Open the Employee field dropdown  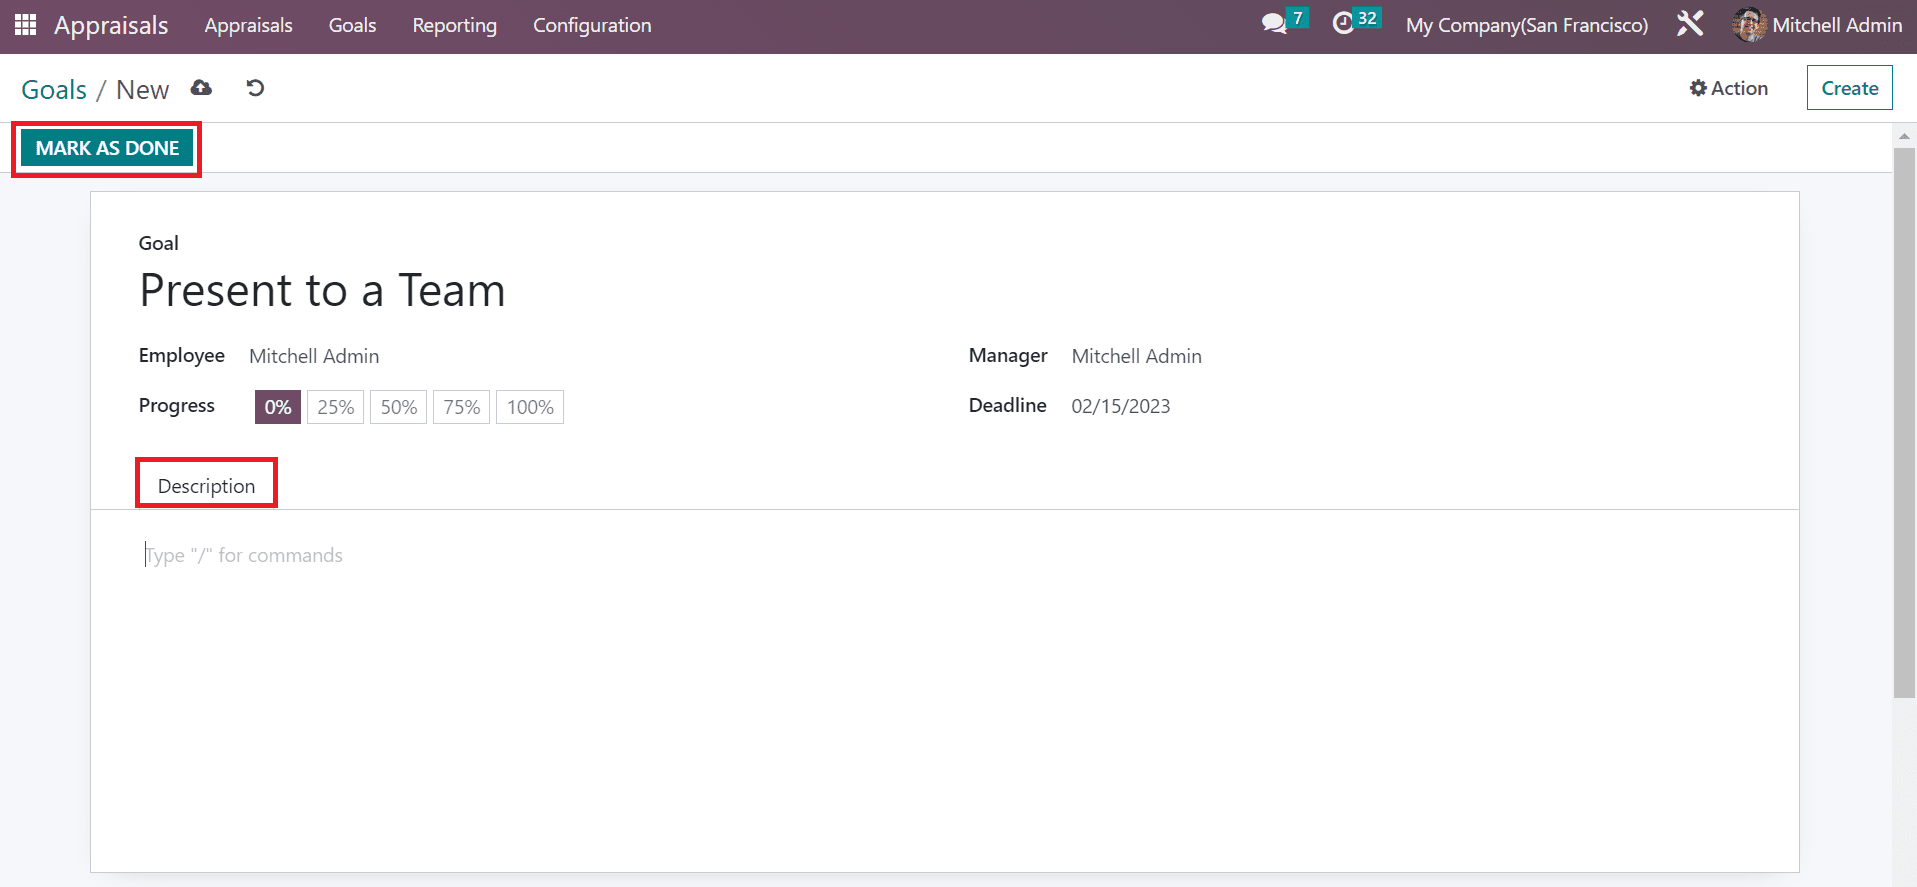click(314, 356)
